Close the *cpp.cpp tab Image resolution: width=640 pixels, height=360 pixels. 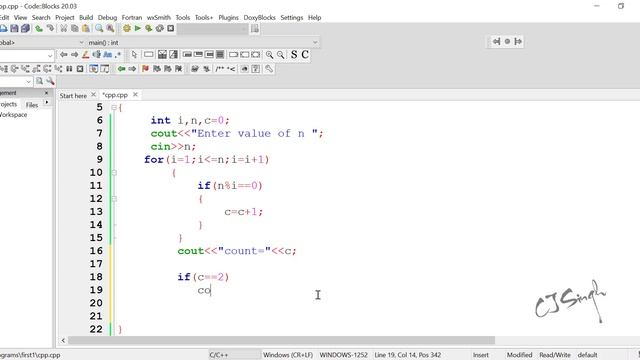pyautogui.click(x=135, y=95)
